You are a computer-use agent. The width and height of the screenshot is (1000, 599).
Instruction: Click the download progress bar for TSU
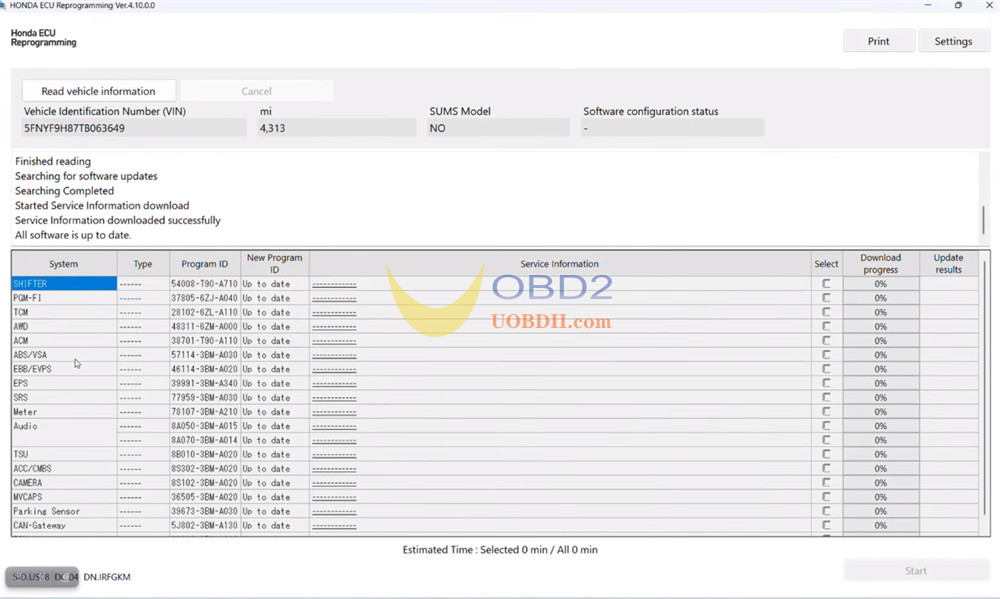coord(881,454)
